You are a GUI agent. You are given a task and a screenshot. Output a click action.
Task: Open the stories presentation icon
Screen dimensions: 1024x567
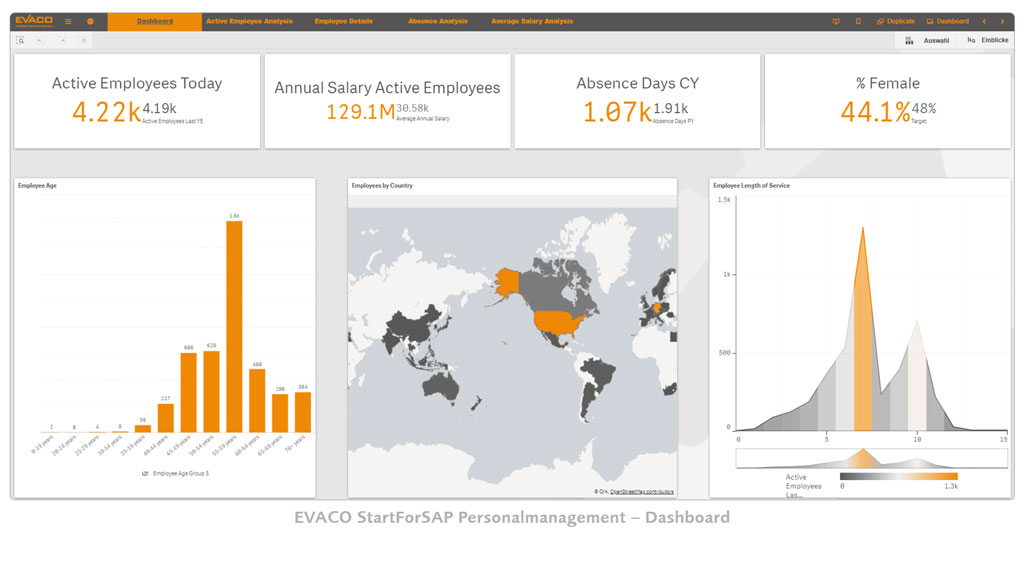pos(836,22)
